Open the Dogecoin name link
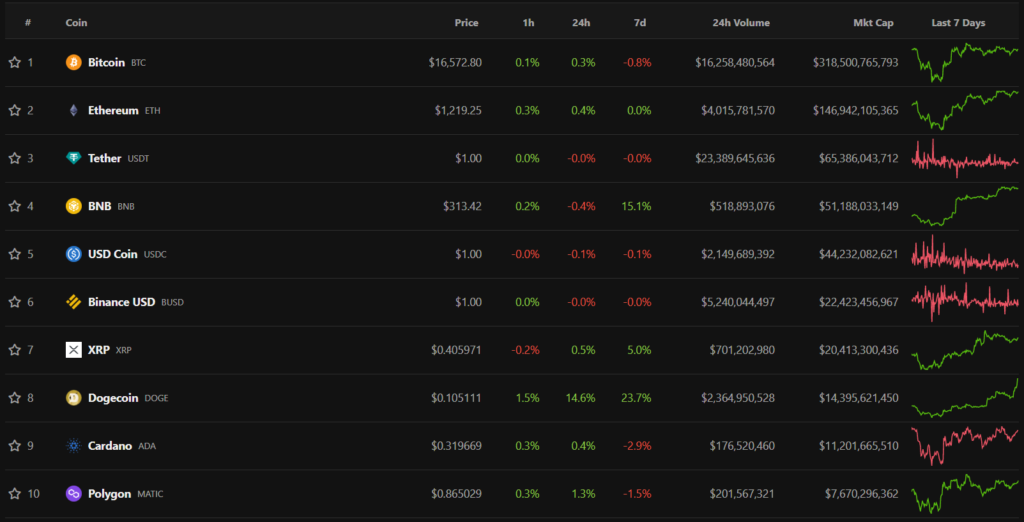1024x522 pixels. pos(113,398)
